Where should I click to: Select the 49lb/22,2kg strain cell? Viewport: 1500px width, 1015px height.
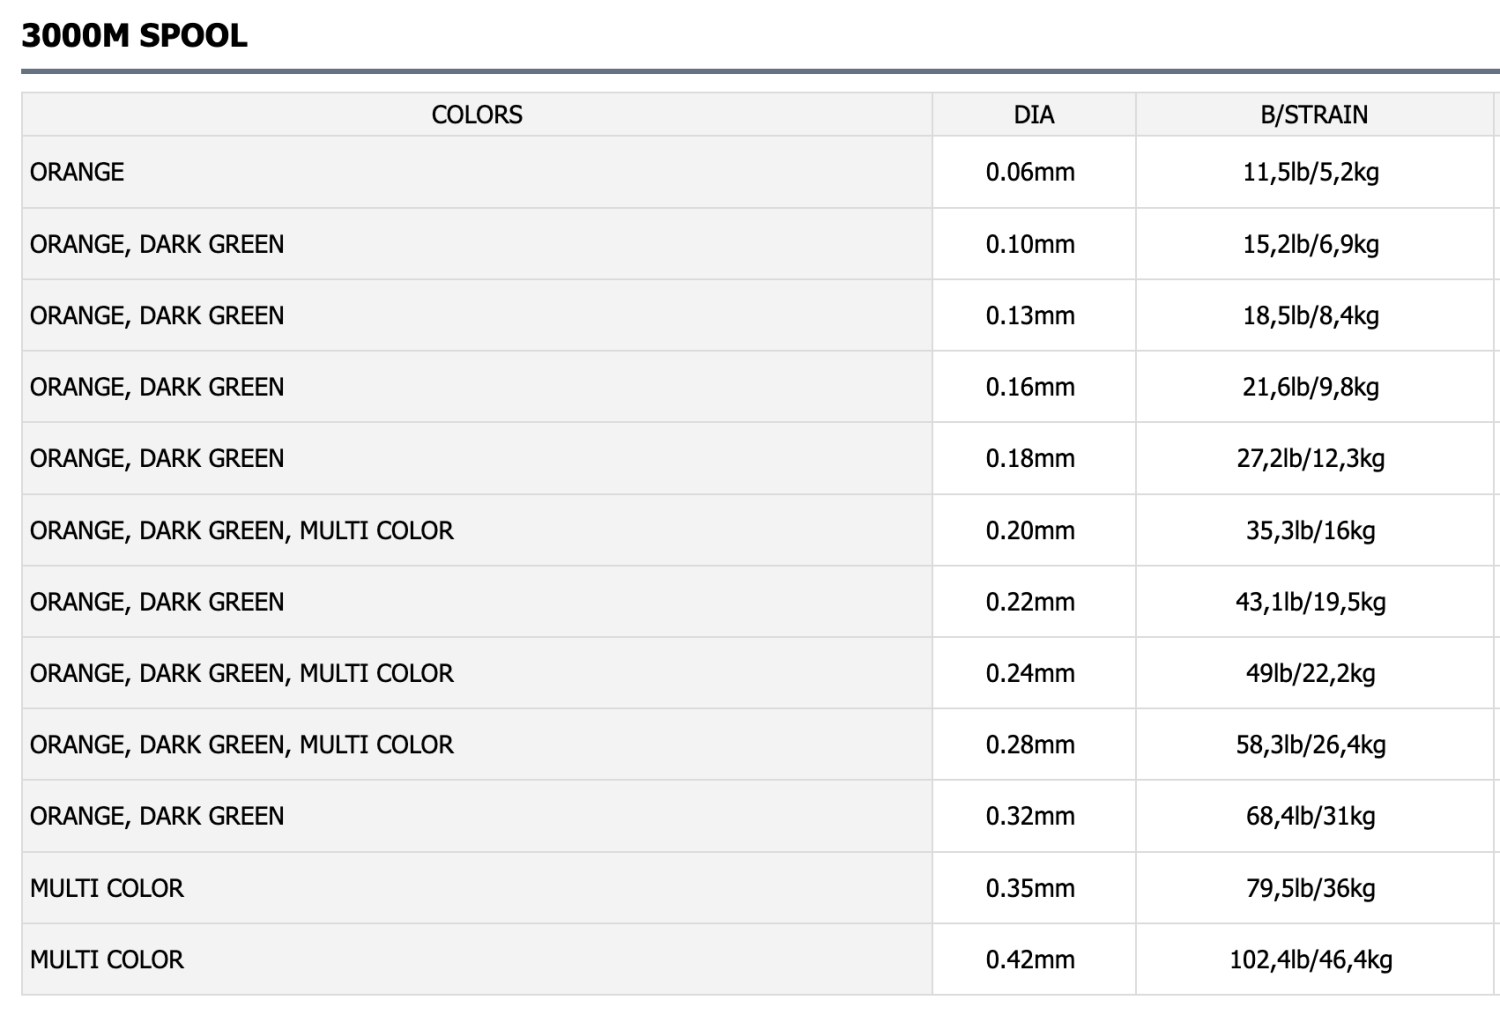pos(1310,673)
